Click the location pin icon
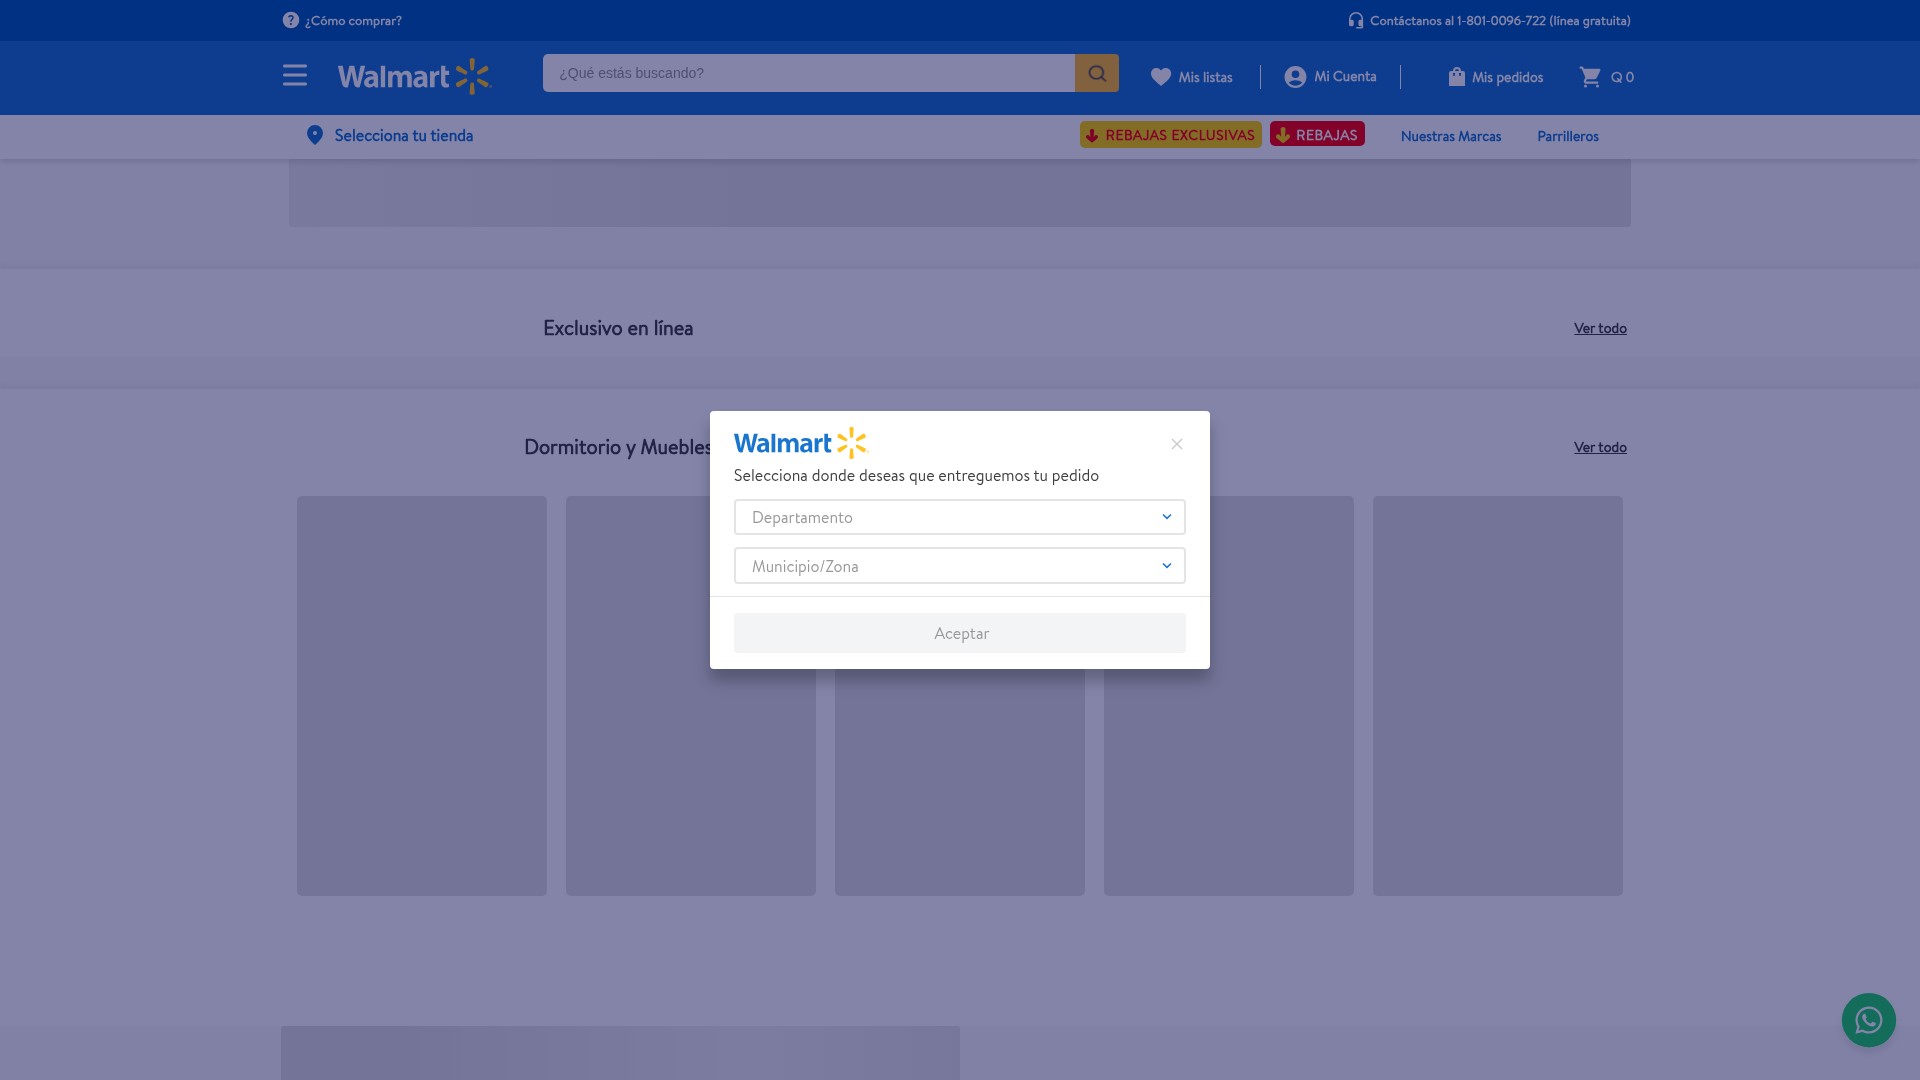 pos(314,135)
